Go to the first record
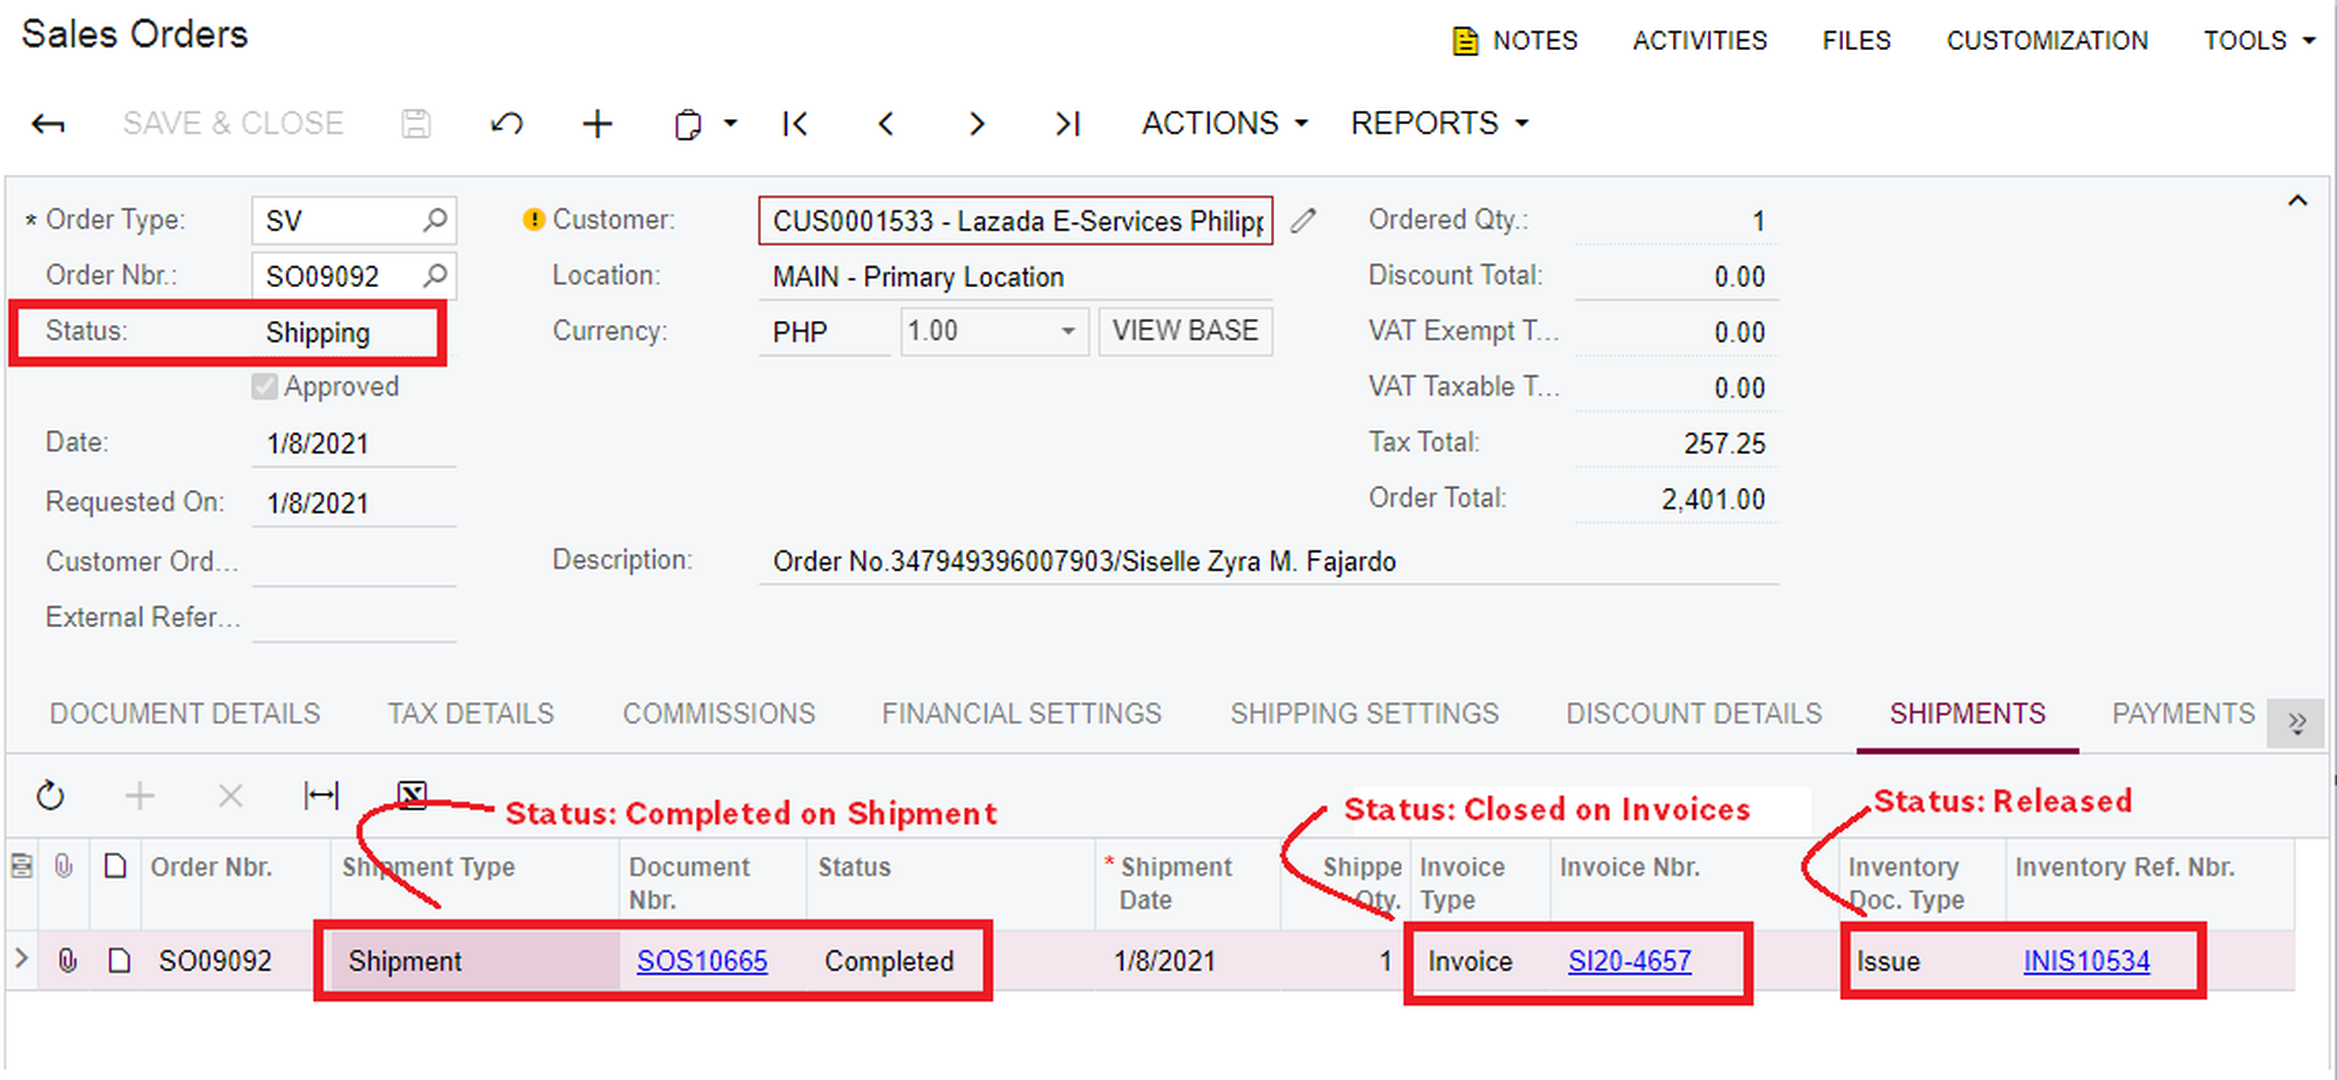2337x1080 pixels. coord(795,124)
